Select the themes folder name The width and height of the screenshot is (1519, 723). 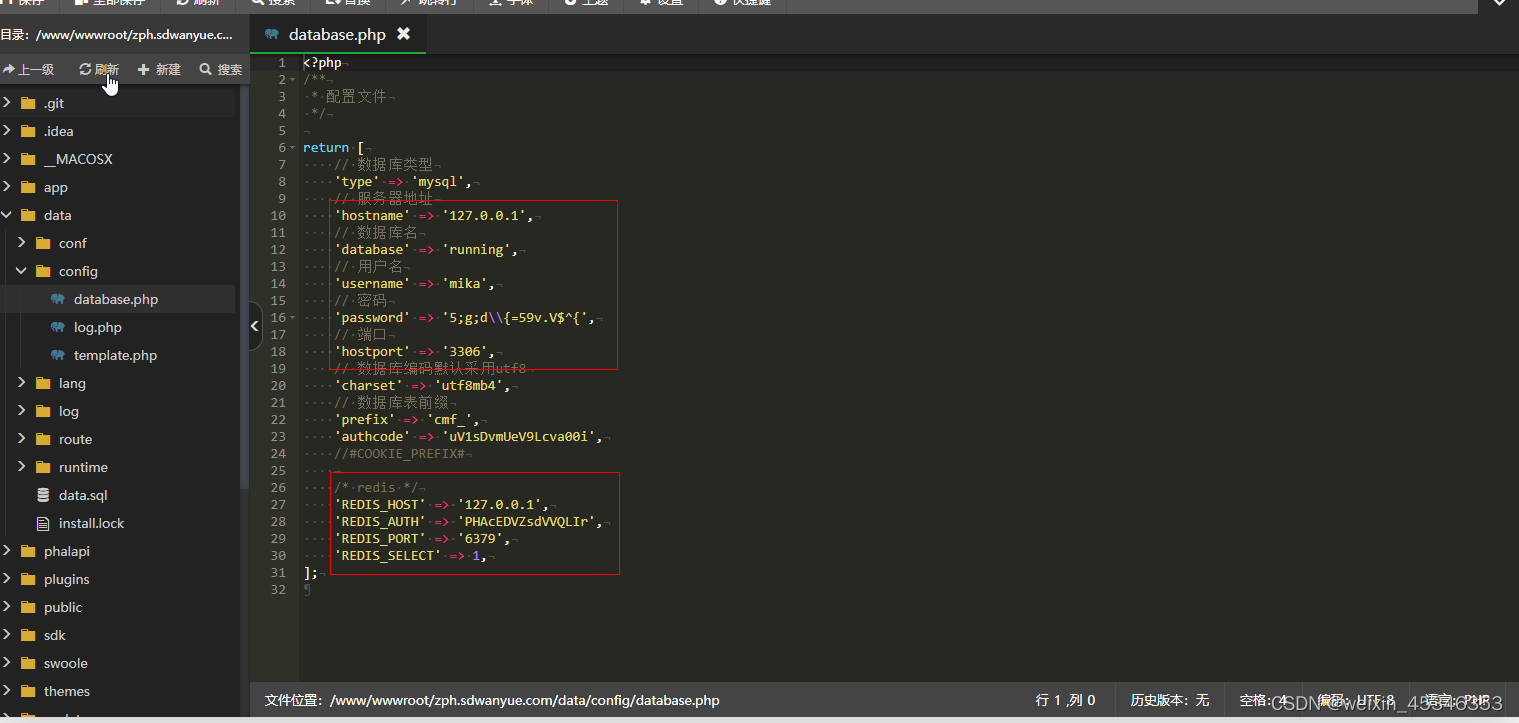67,691
